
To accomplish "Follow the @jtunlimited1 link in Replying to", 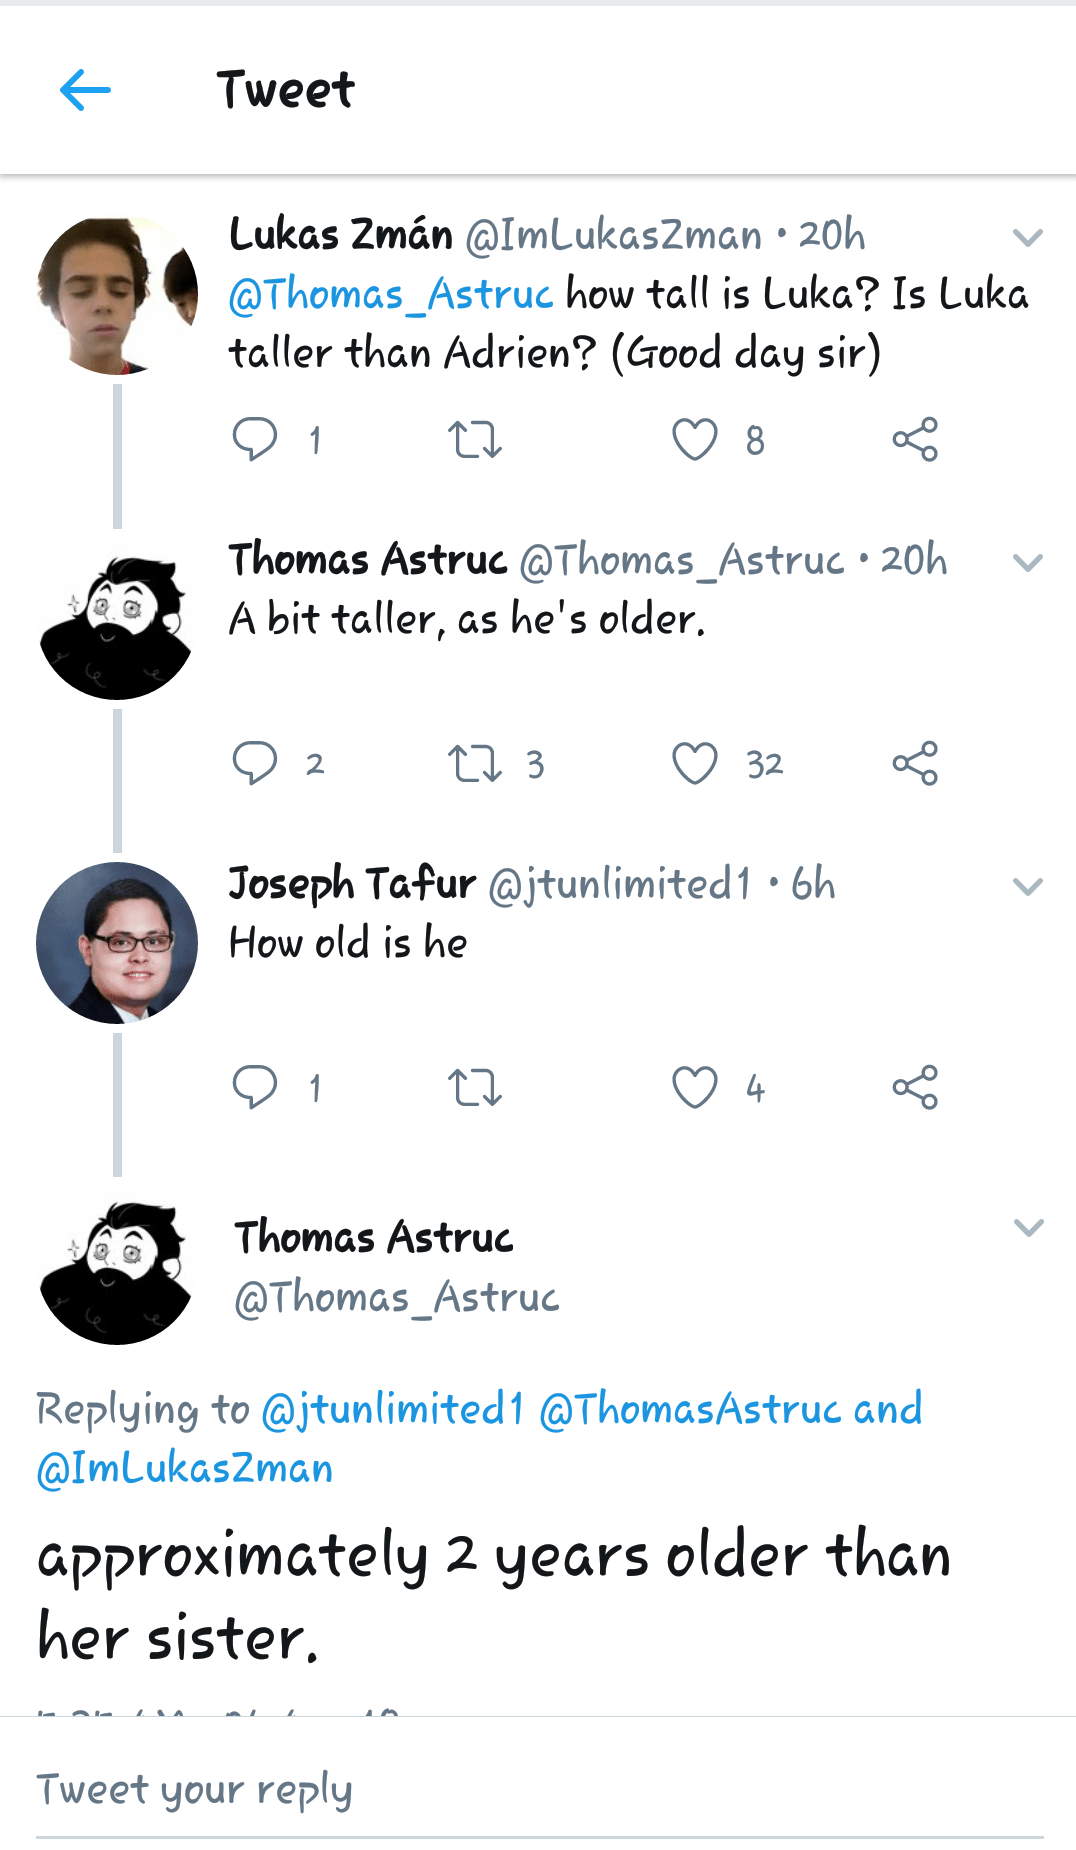I will click(x=392, y=1410).
